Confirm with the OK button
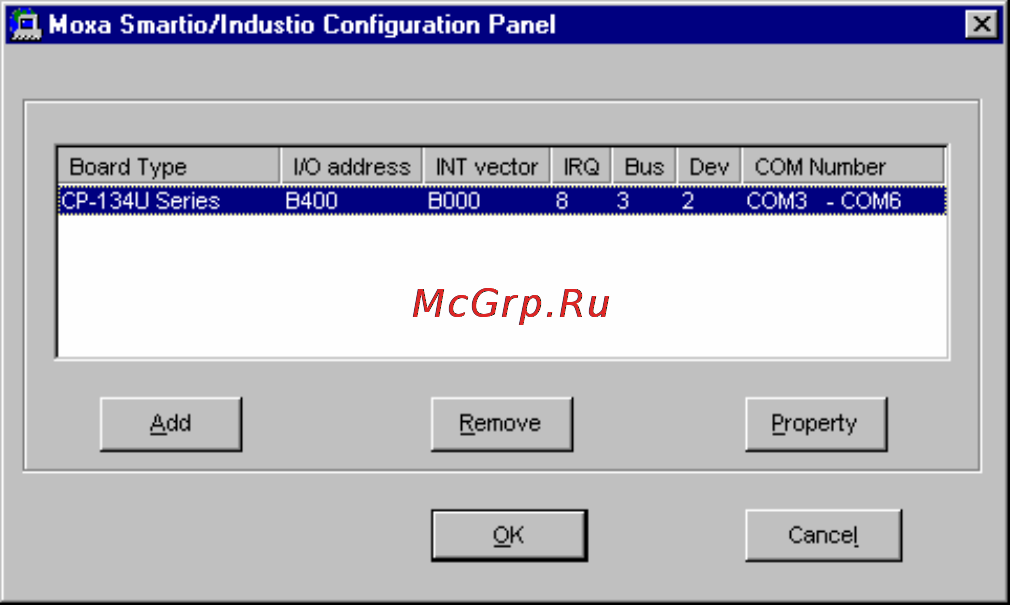 click(510, 535)
